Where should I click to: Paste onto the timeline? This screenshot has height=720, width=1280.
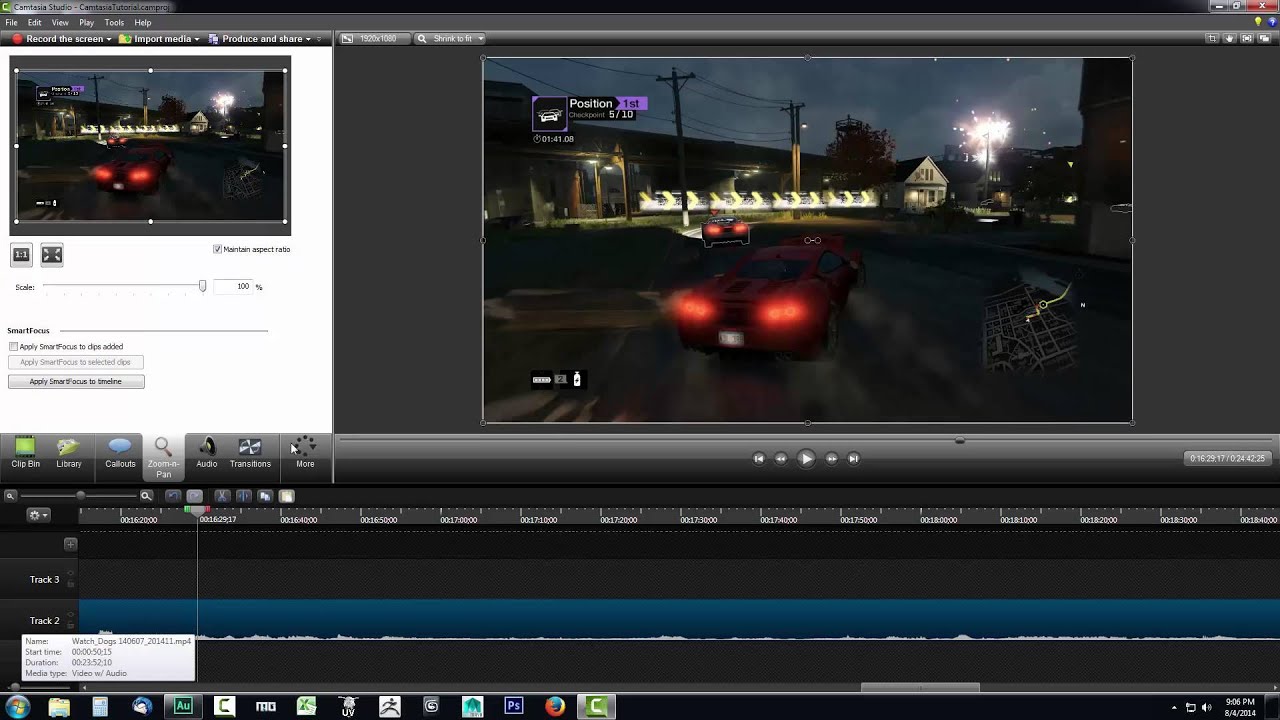click(286, 496)
